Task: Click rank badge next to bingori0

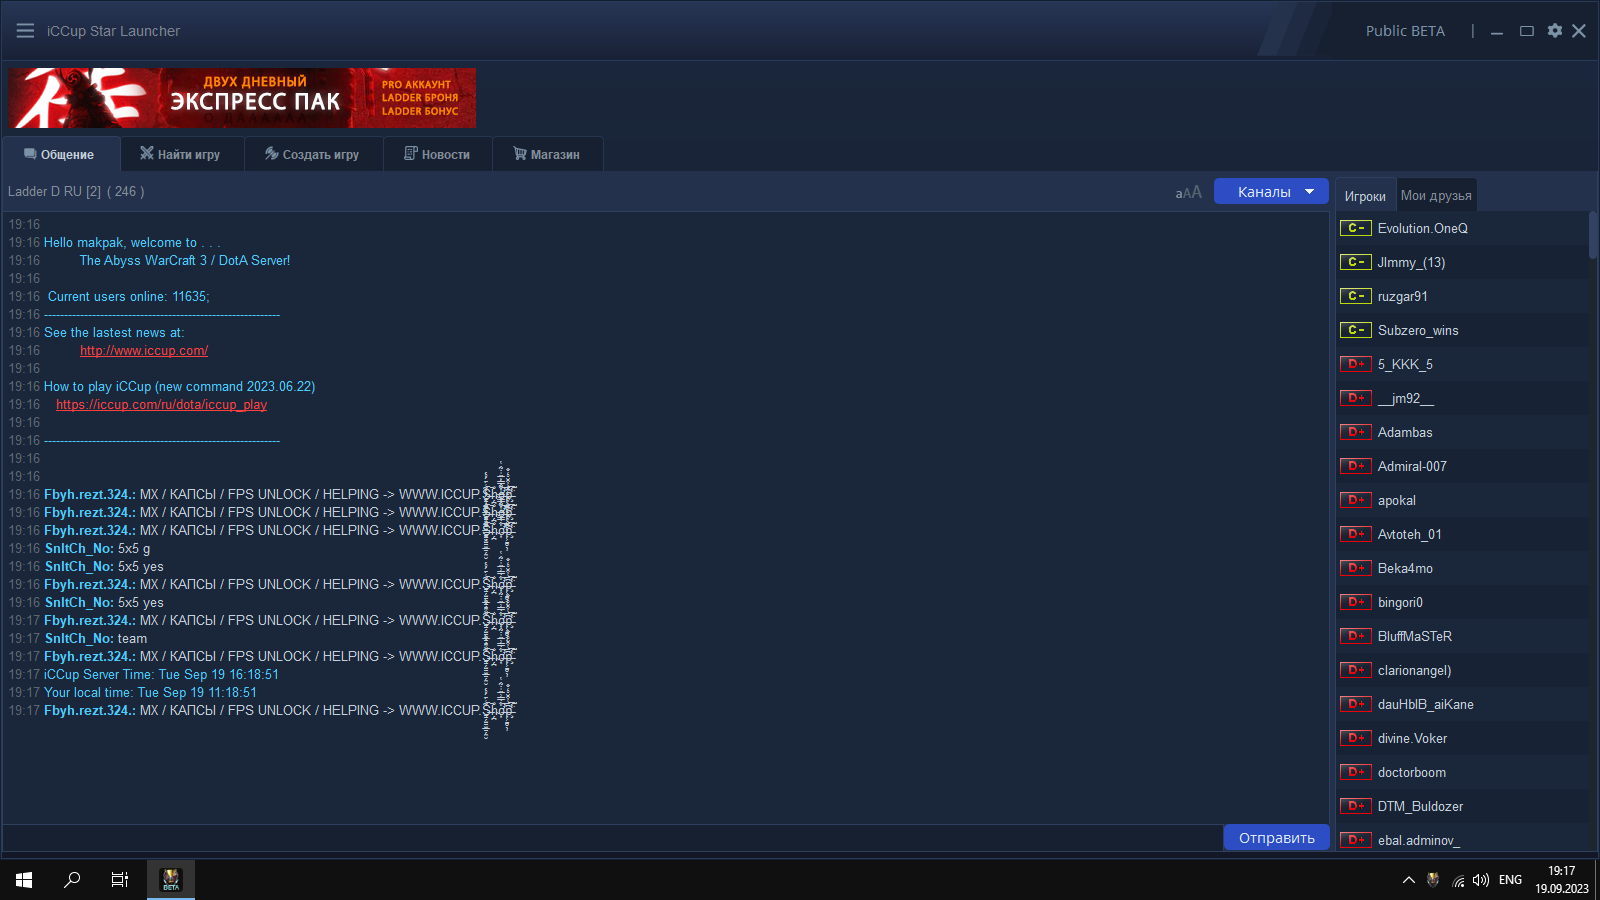Action: [x=1355, y=602]
